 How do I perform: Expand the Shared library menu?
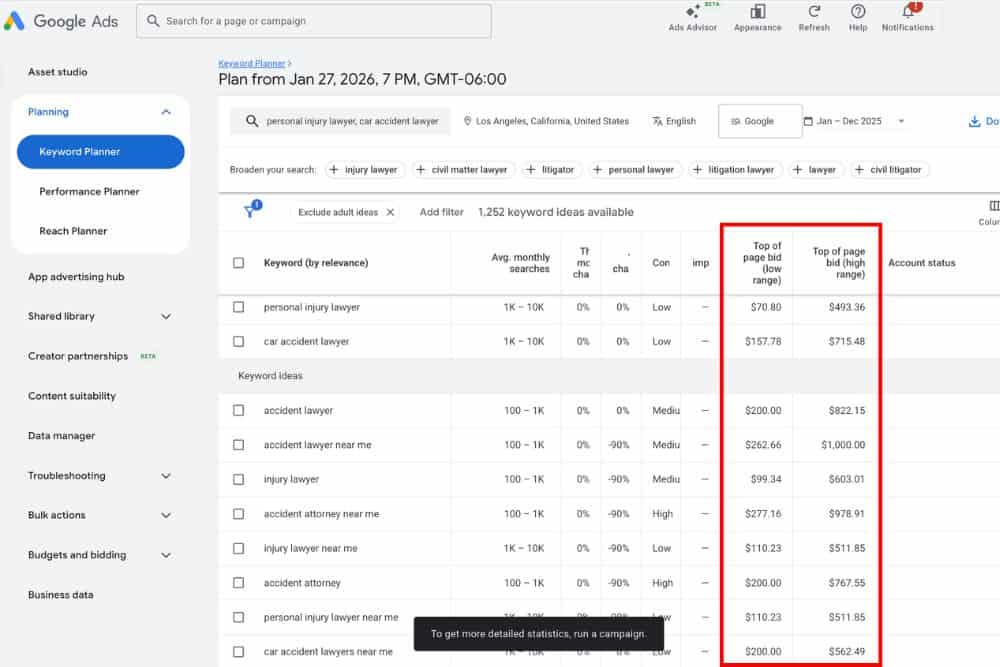point(166,316)
